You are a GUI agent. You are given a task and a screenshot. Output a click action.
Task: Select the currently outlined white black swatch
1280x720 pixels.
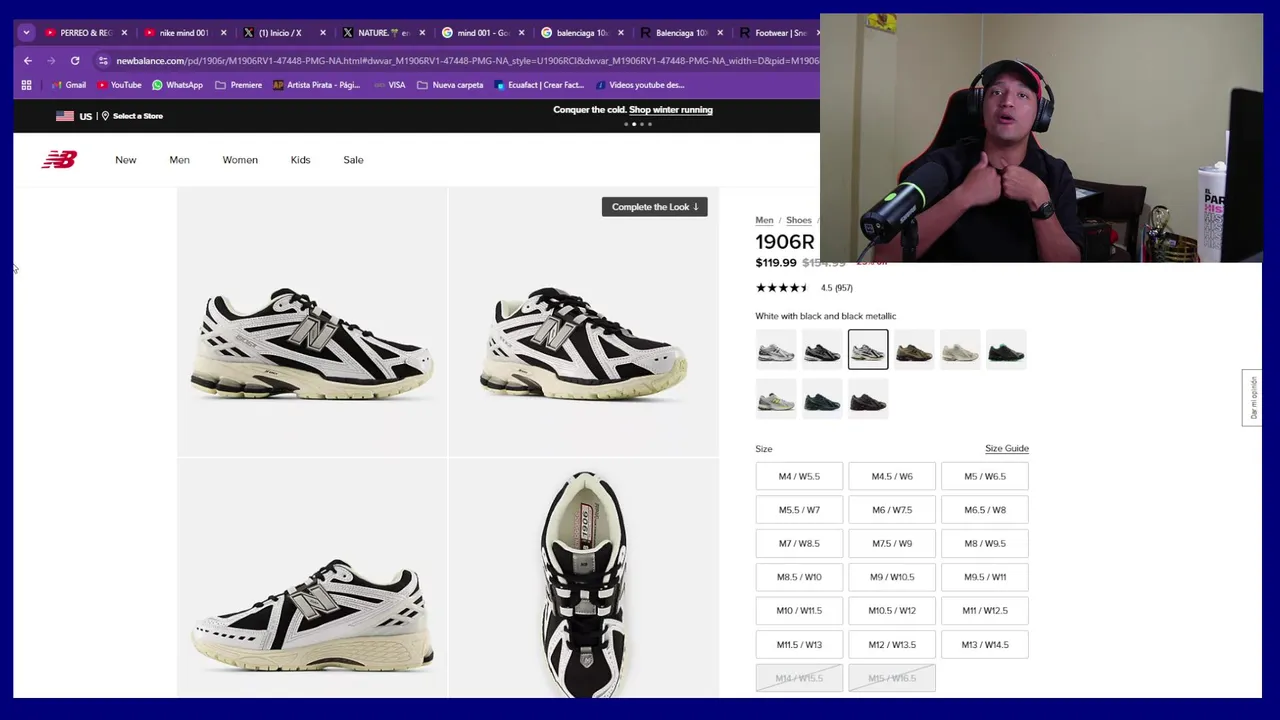point(868,350)
